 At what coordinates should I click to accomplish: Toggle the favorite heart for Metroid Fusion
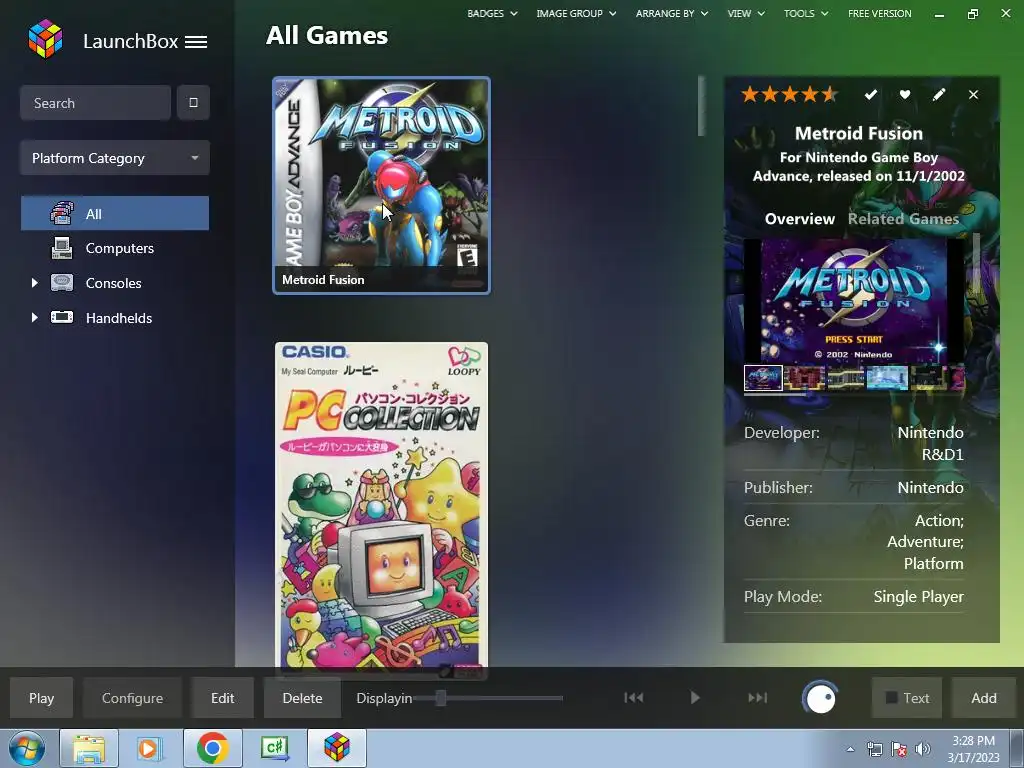[904, 95]
